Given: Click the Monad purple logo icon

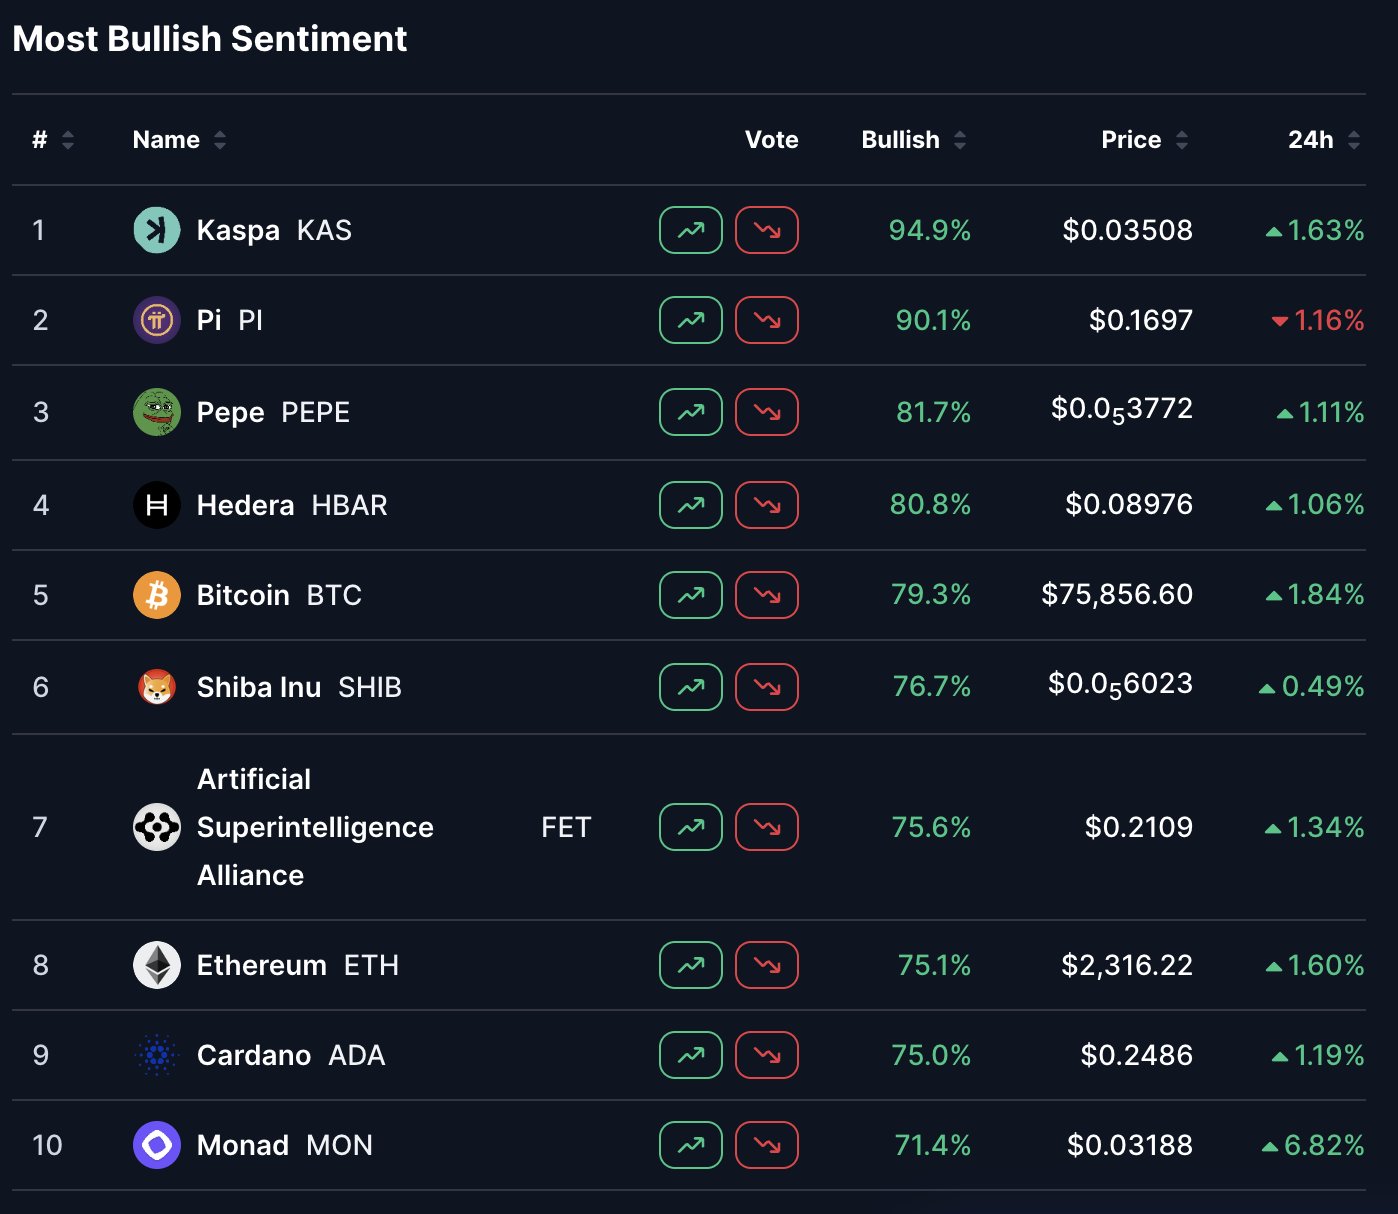Looking at the screenshot, I should [157, 1145].
